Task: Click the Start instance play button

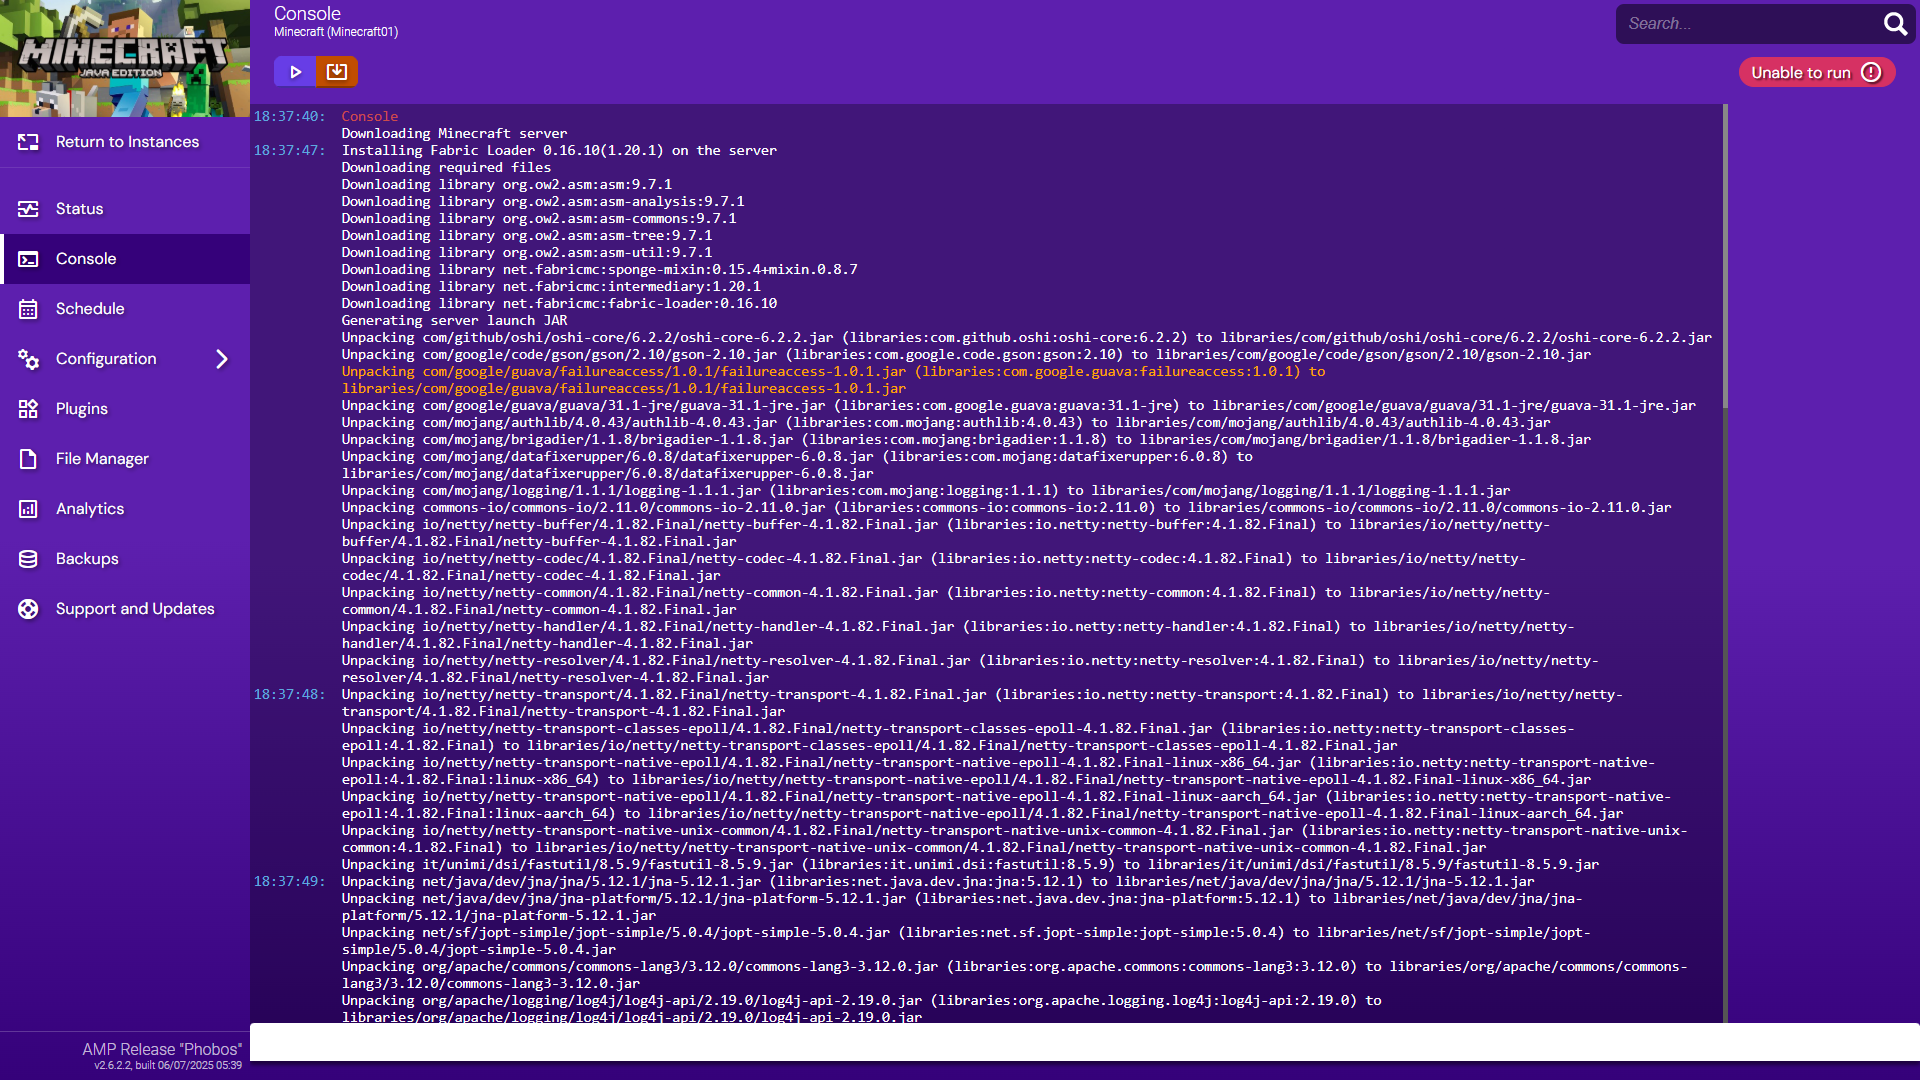Action: [x=295, y=72]
